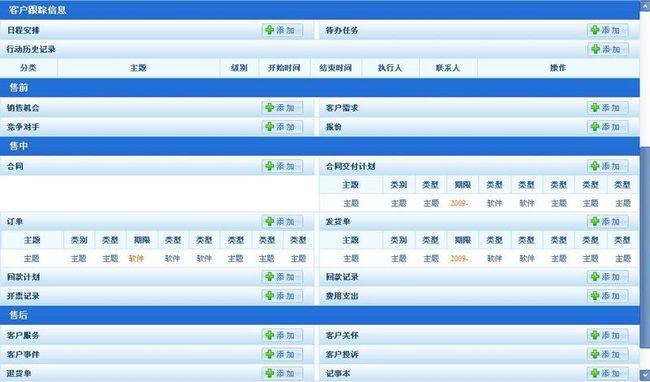Image resolution: width=650 pixels, height=382 pixels.
Task: Click the plus icon for 退货单
Action: point(269,373)
